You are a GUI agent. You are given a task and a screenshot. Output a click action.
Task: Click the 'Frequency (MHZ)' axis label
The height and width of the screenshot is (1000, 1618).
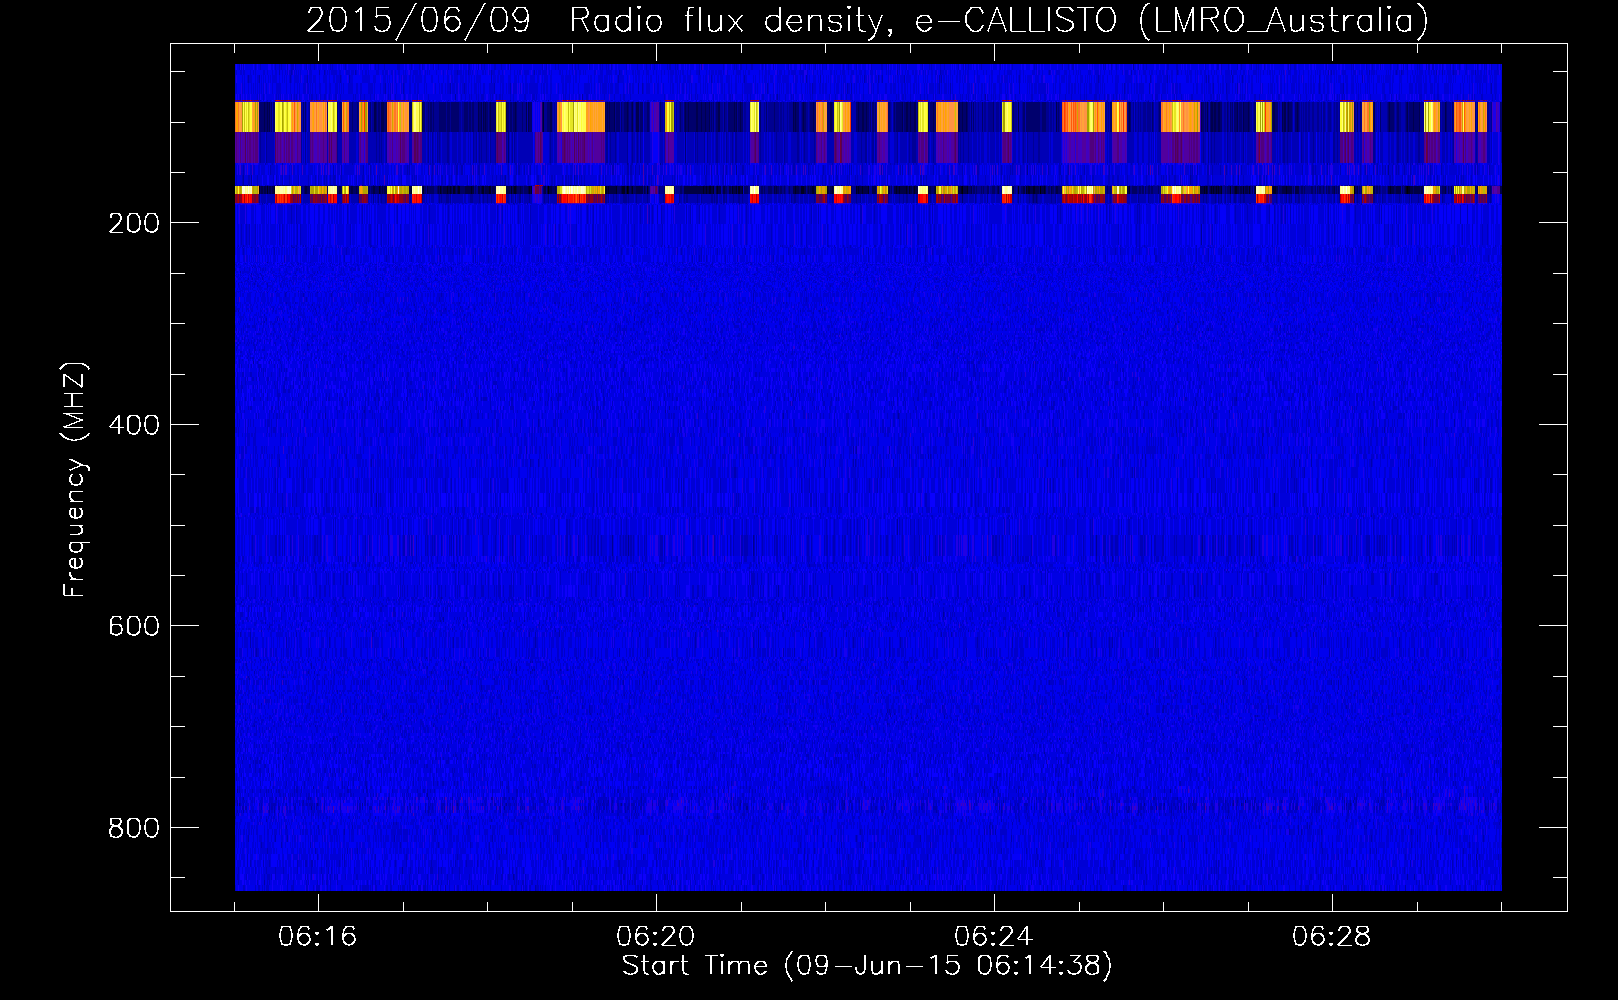click(75, 480)
